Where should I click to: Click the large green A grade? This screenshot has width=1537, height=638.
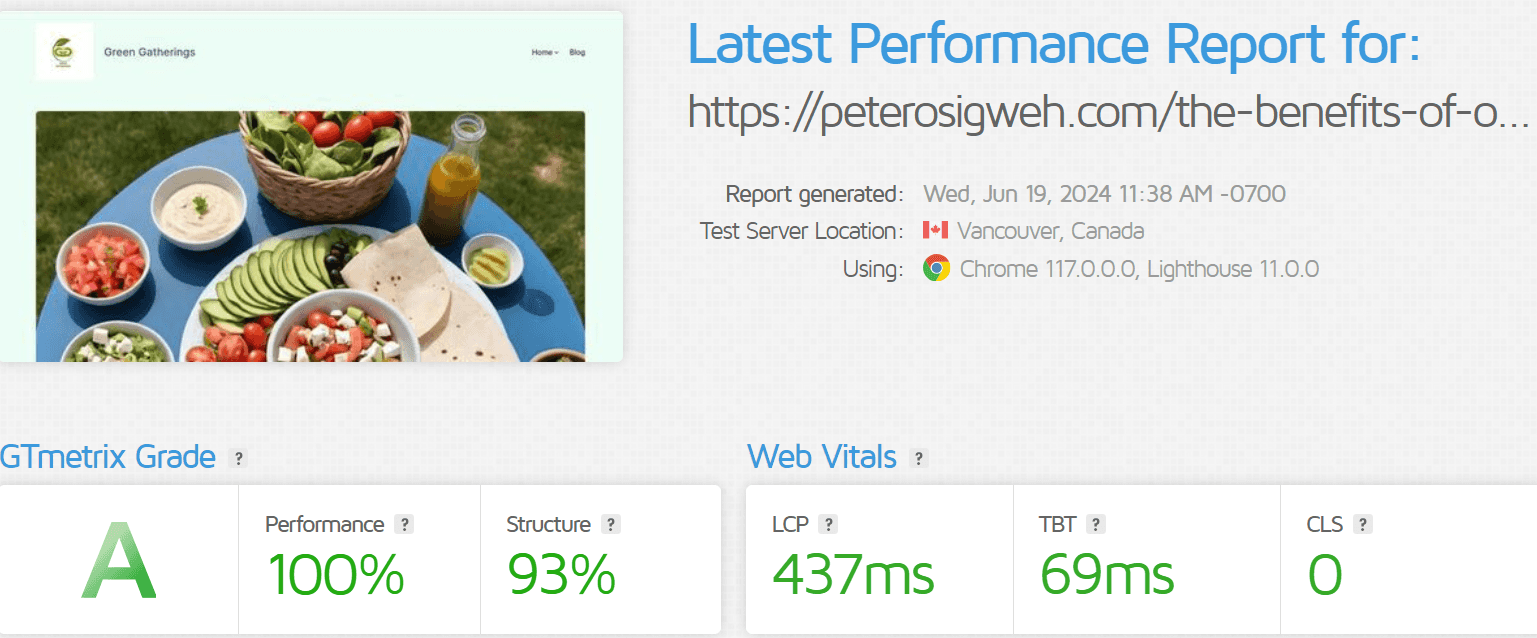point(119,561)
